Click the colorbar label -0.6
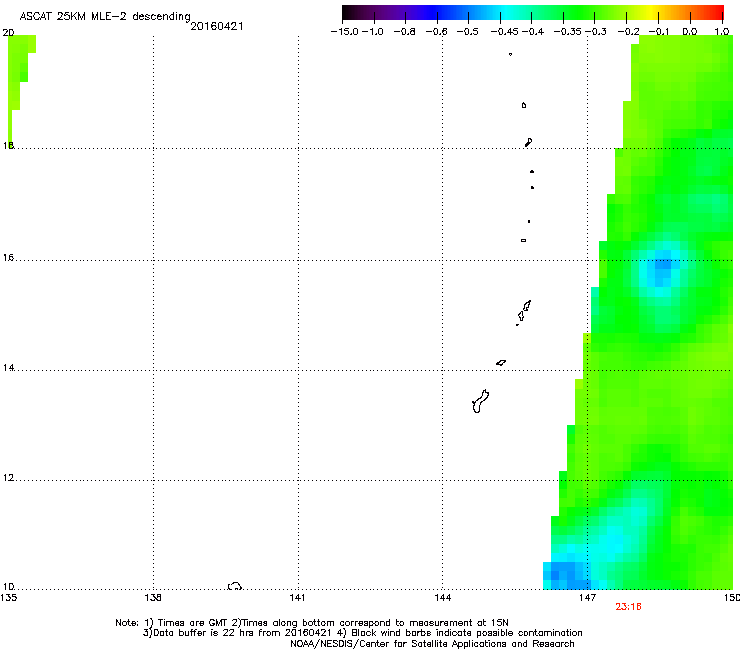This screenshot has height=650, width=740. (x=437, y=32)
